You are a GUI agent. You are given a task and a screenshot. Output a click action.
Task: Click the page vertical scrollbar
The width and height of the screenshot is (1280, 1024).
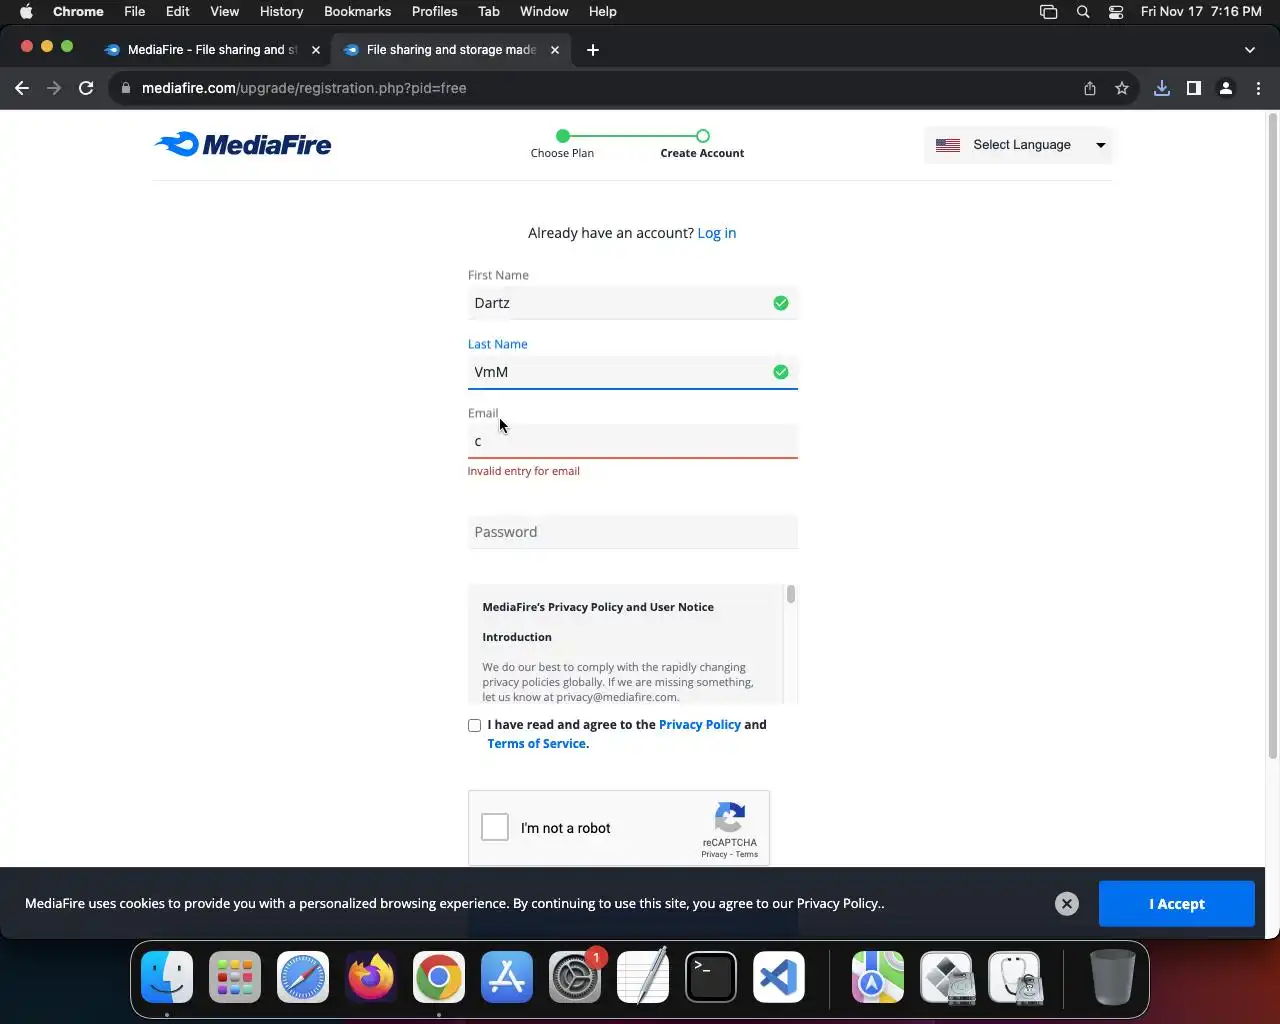(x=1273, y=436)
